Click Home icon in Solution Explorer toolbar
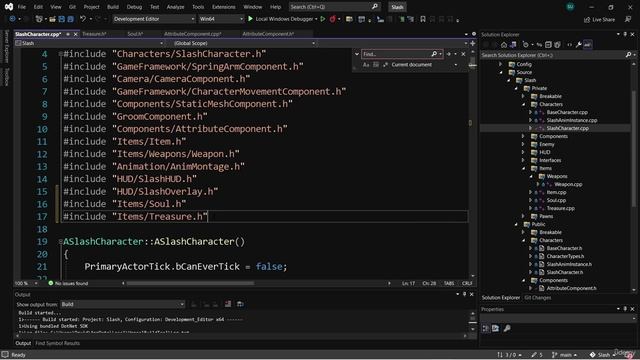Image resolution: width=640 pixels, height=360 pixels. [x=504, y=44]
